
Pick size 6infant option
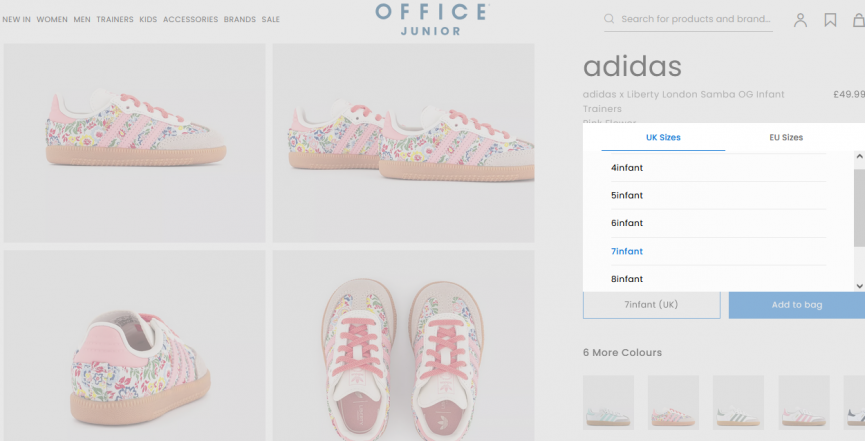[x=627, y=223]
